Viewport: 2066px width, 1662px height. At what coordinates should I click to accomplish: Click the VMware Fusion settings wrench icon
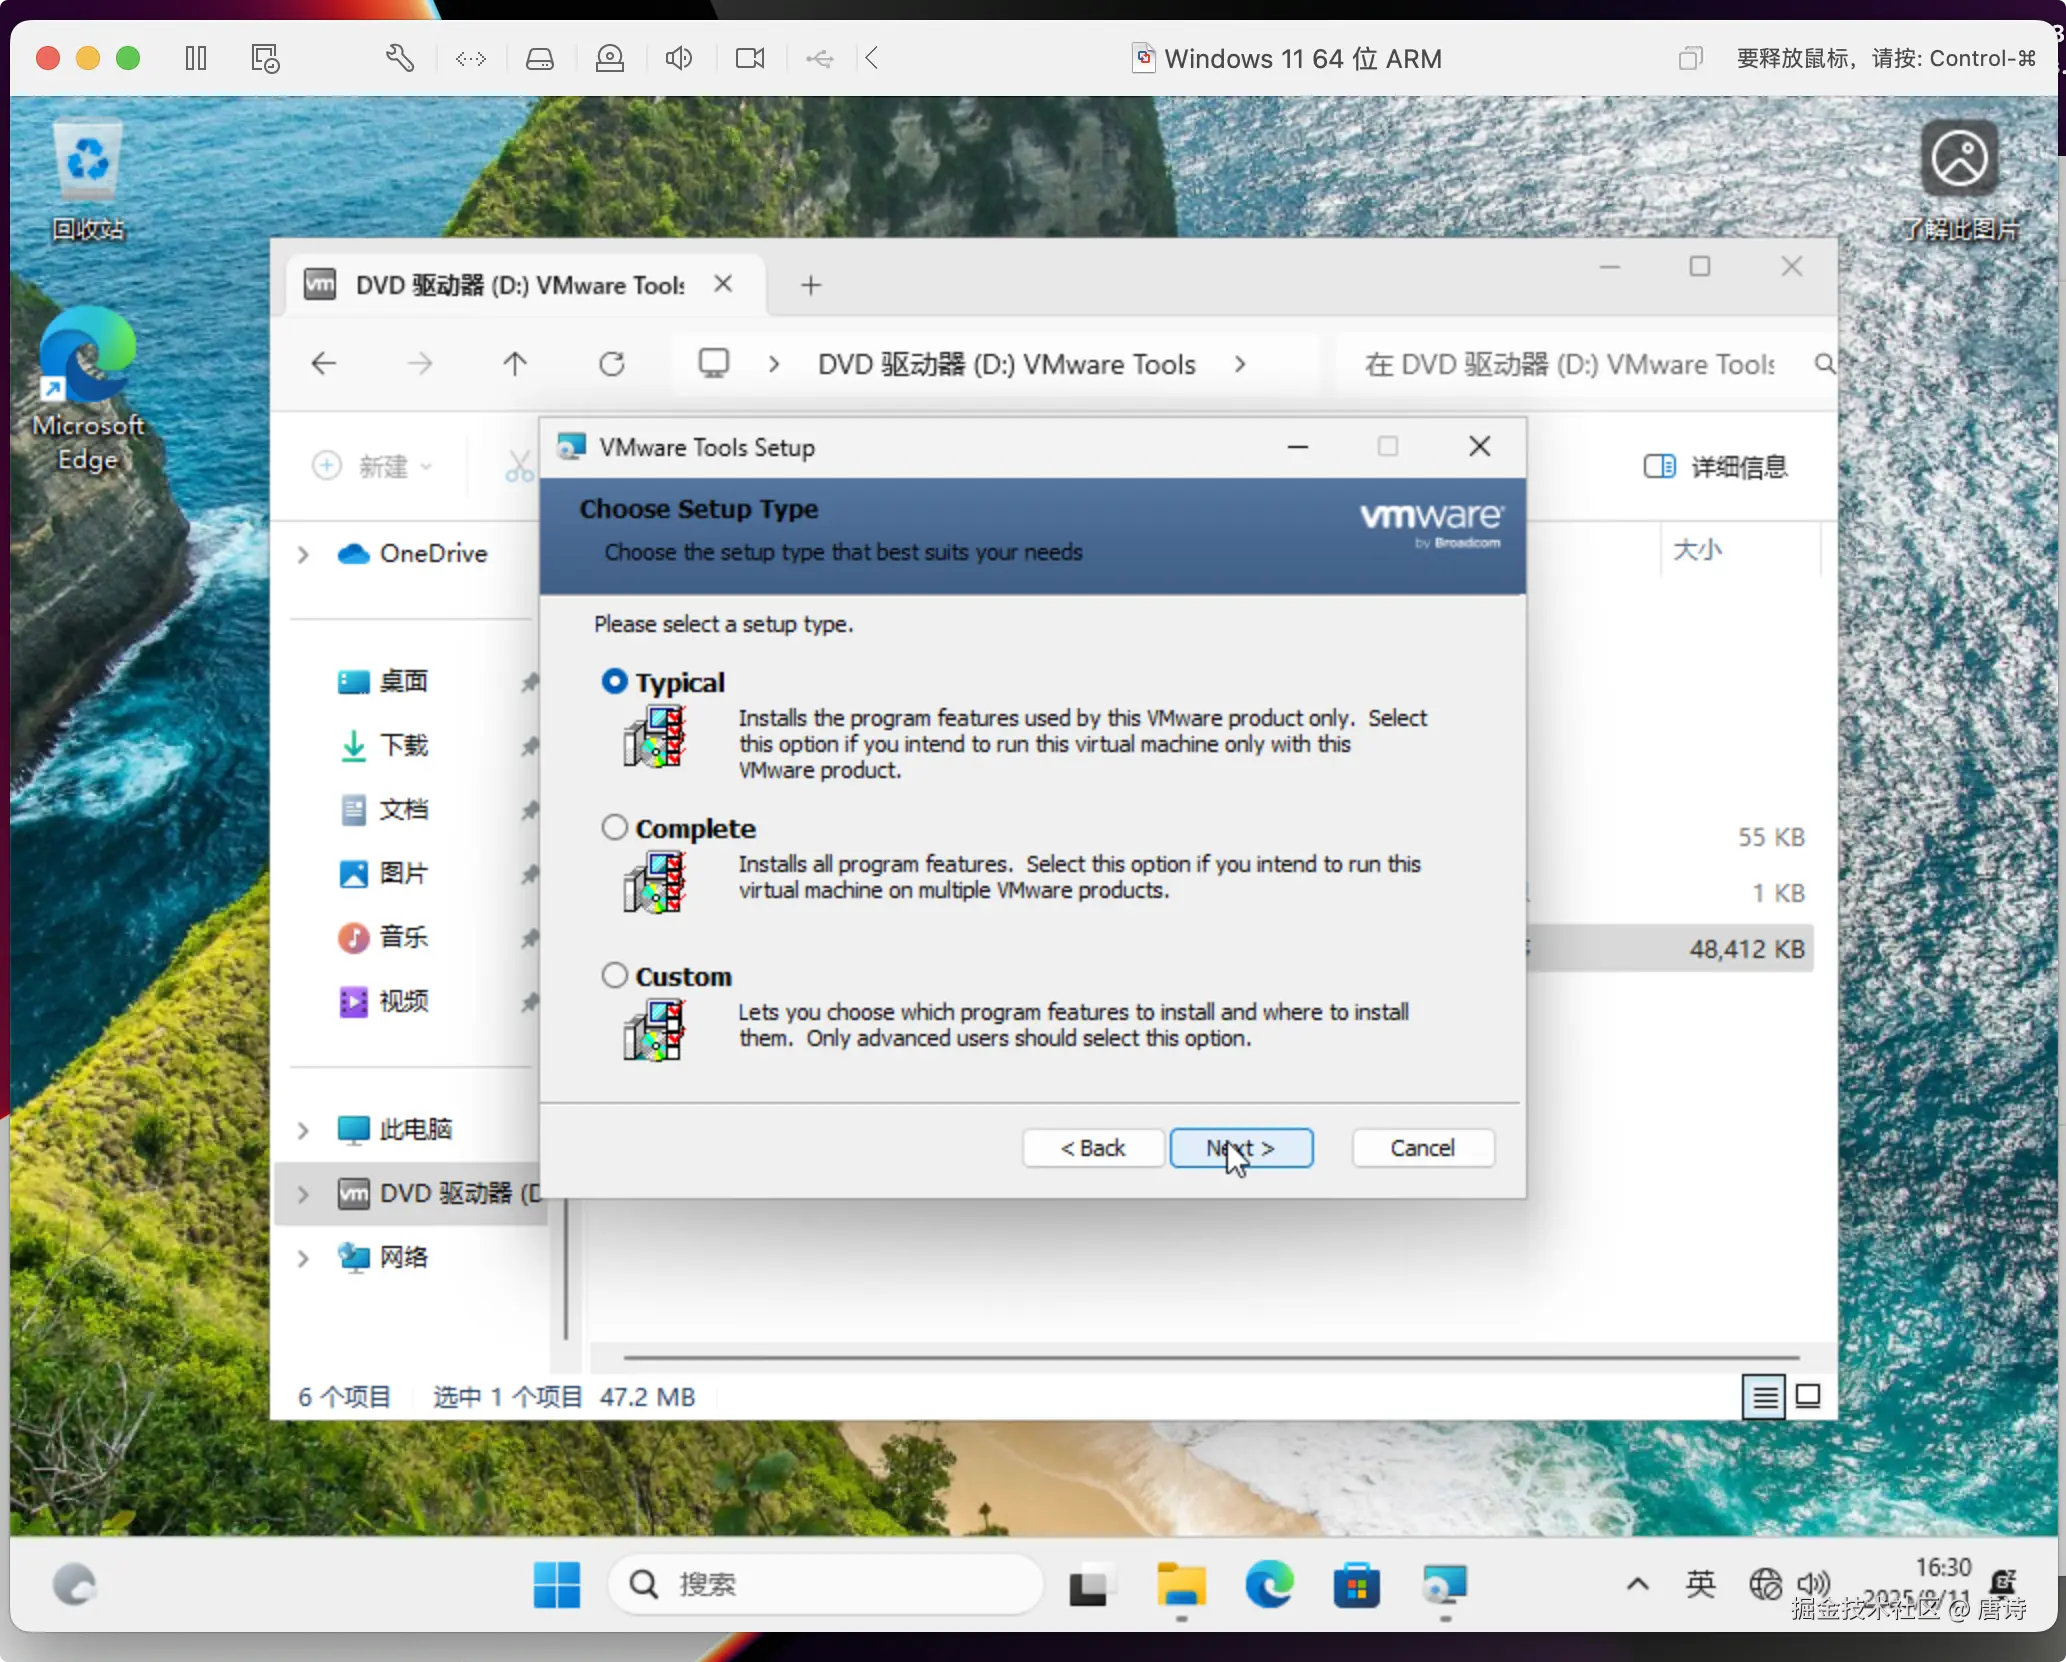pos(399,58)
